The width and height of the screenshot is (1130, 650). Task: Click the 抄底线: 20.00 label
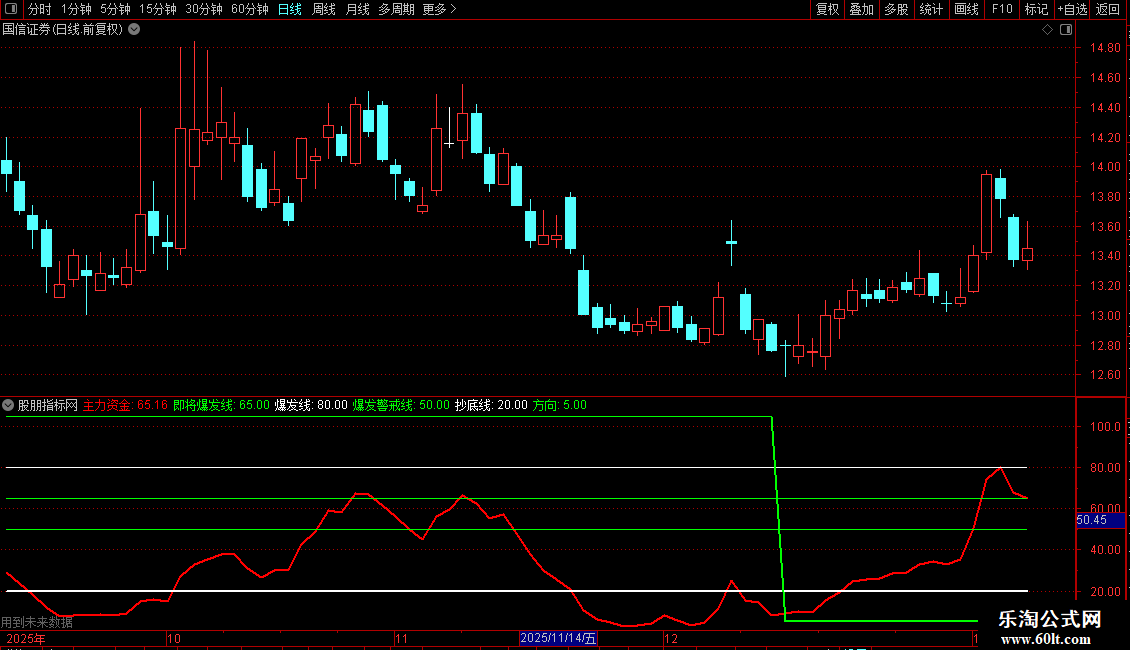coord(491,405)
